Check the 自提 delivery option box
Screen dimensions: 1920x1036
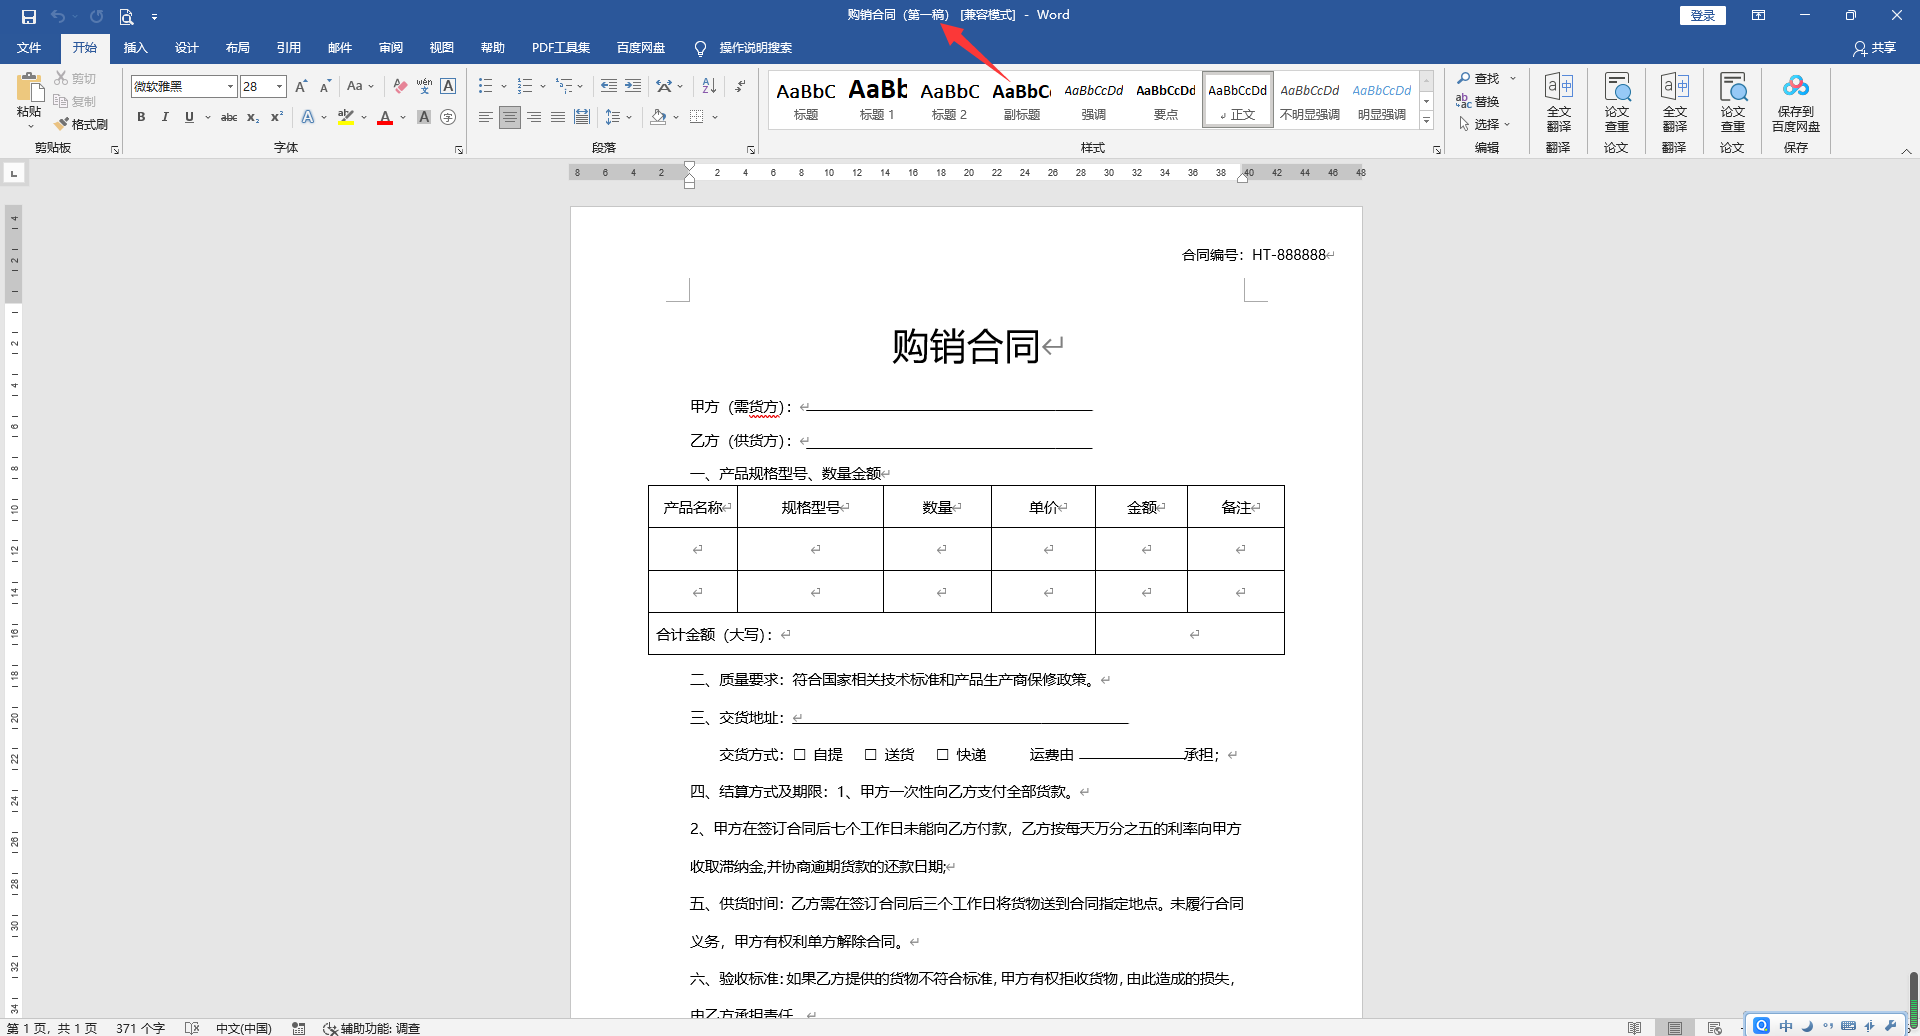pyautogui.click(x=800, y=755)
